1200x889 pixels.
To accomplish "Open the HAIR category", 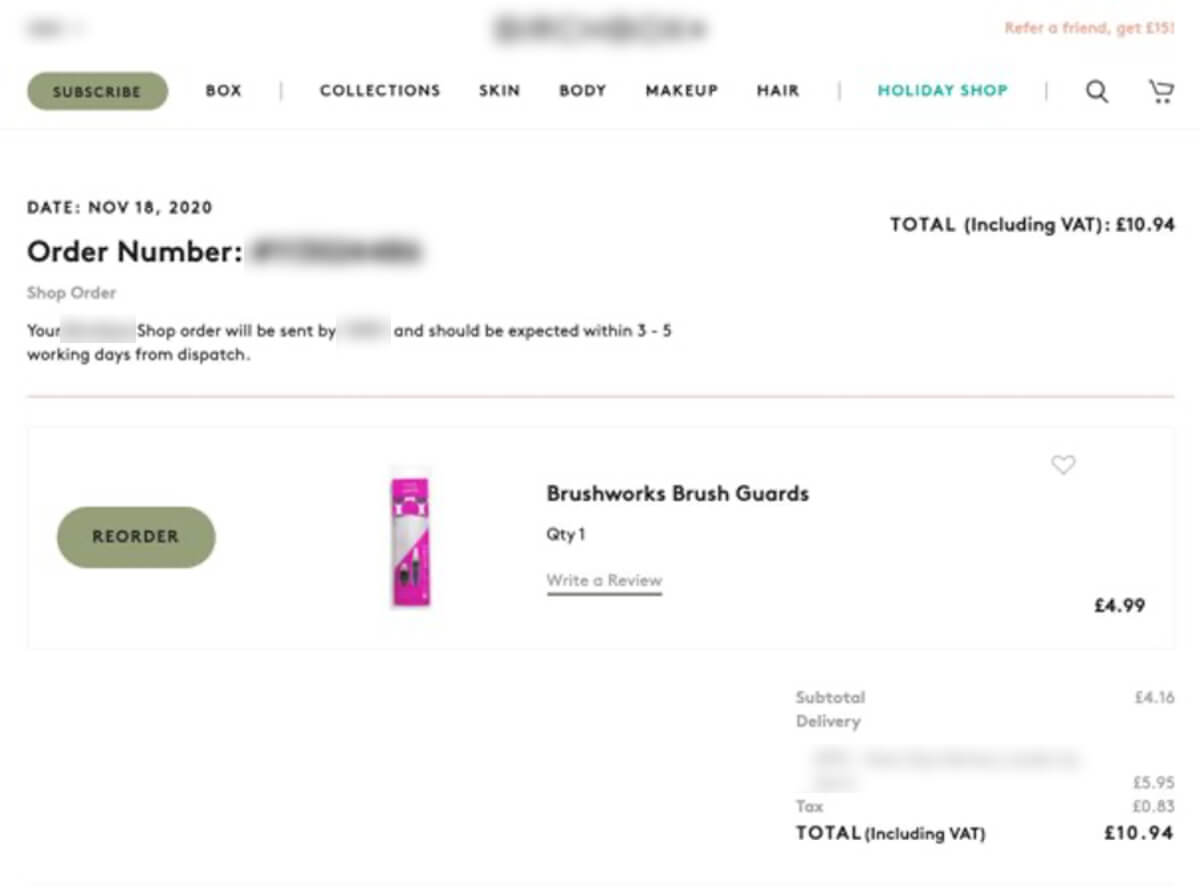I will [x=777, y=90].
